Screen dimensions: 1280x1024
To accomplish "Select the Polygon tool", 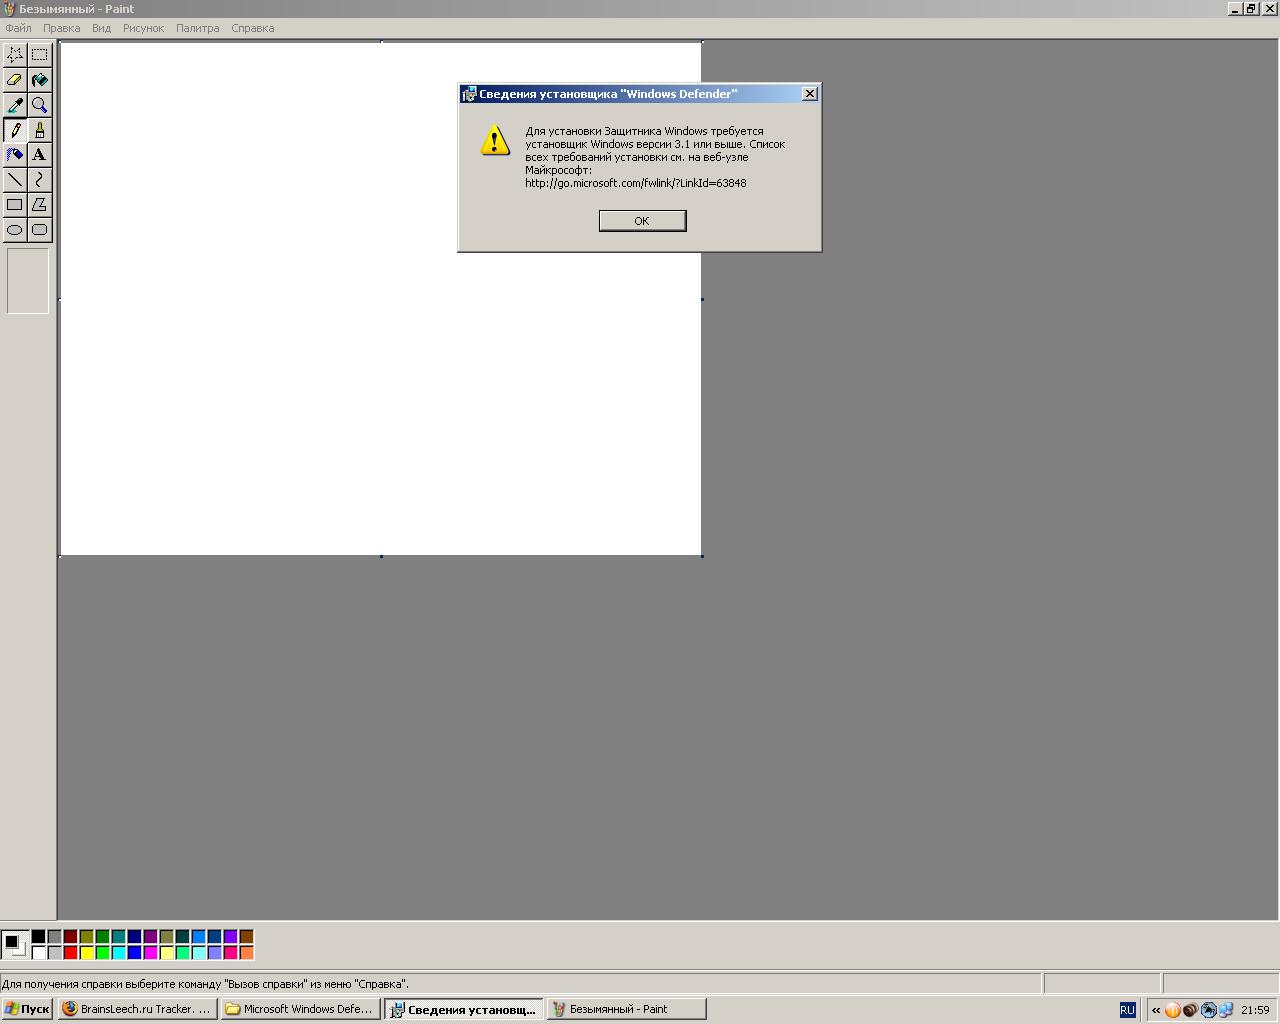I will point(39,205).
